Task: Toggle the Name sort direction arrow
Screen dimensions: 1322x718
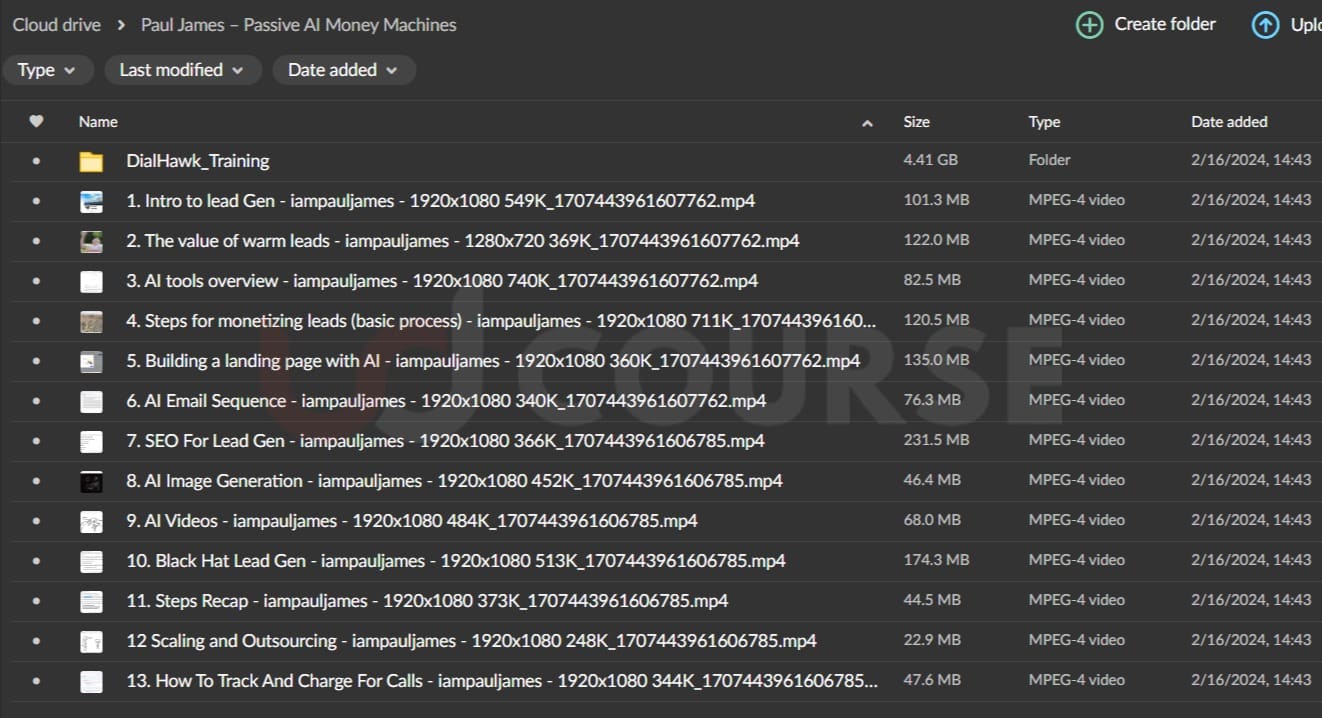Action: (867, 123)
